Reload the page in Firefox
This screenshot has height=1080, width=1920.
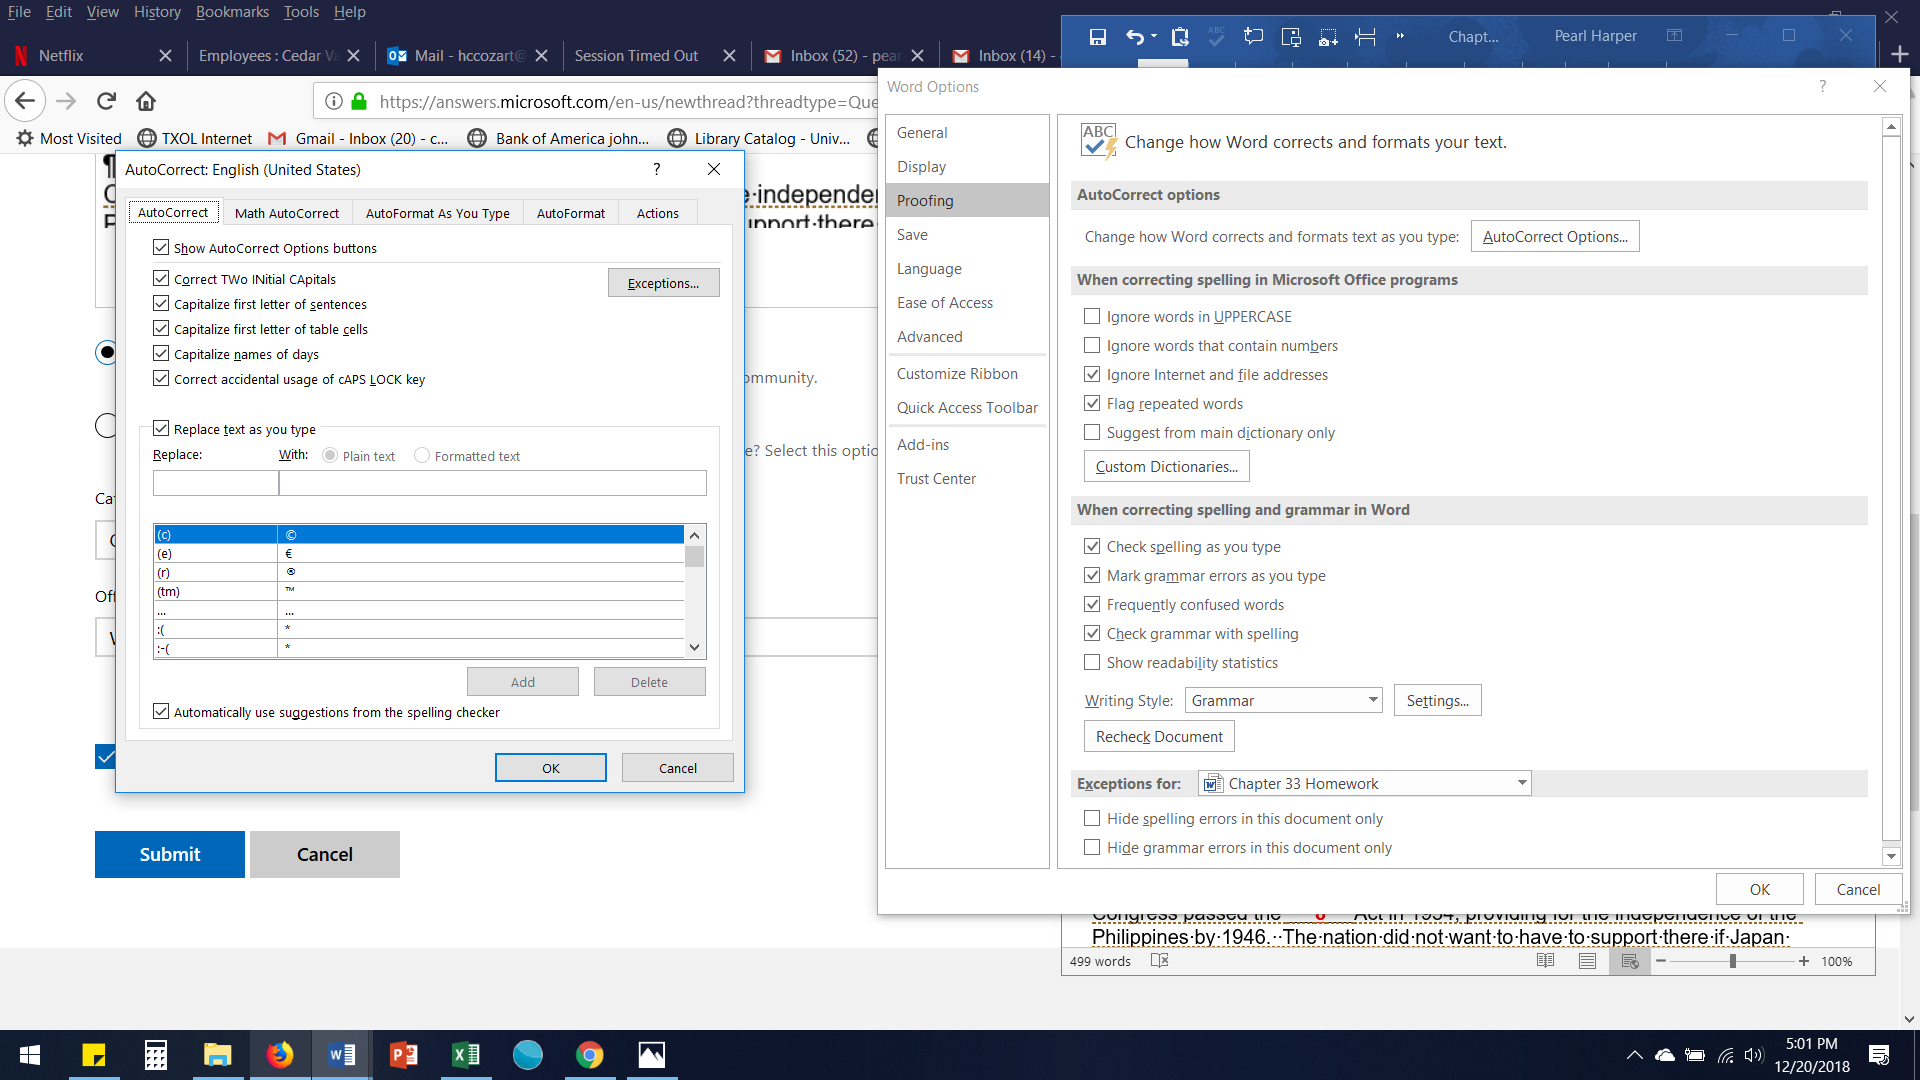coord(106,101)
